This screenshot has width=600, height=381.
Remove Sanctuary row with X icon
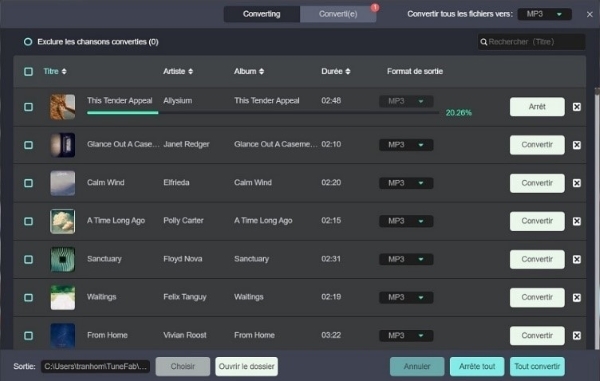(x=577, y=259)
